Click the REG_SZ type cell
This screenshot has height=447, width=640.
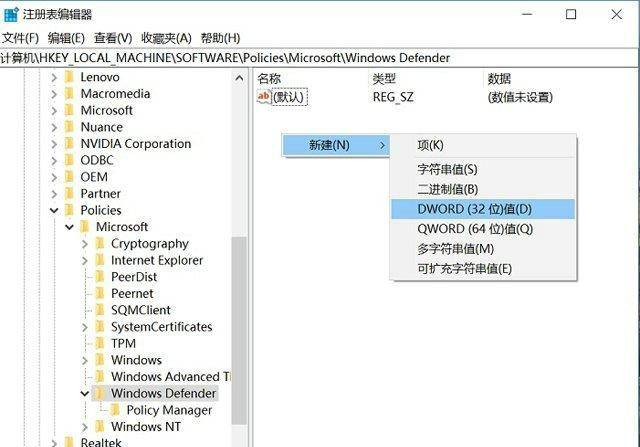pyautogui.click(x=393, y=97)
